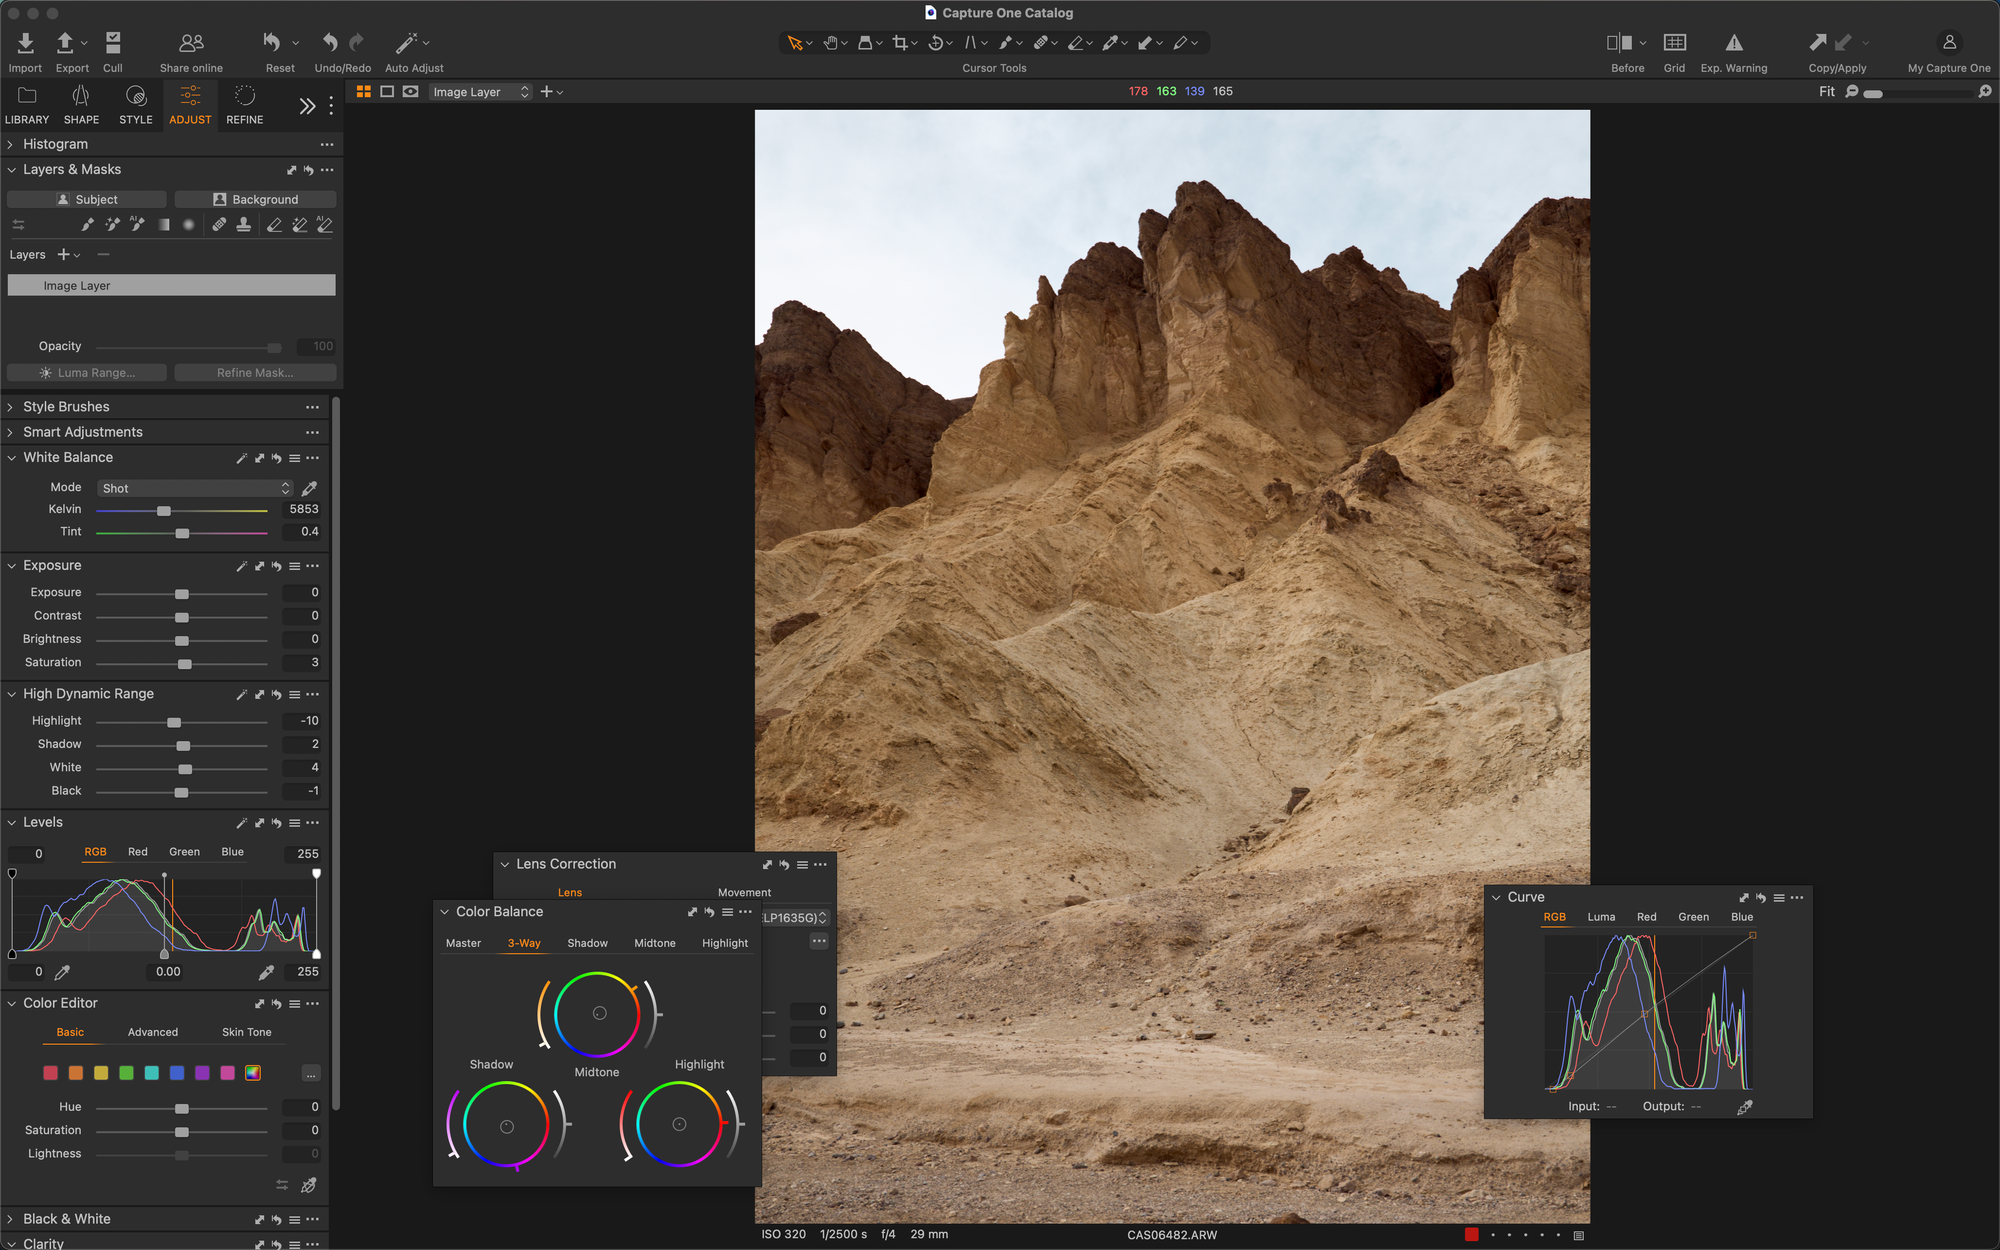Select the Crop cursor tool
The image size is (2000, 1250).
coord(900,43)
